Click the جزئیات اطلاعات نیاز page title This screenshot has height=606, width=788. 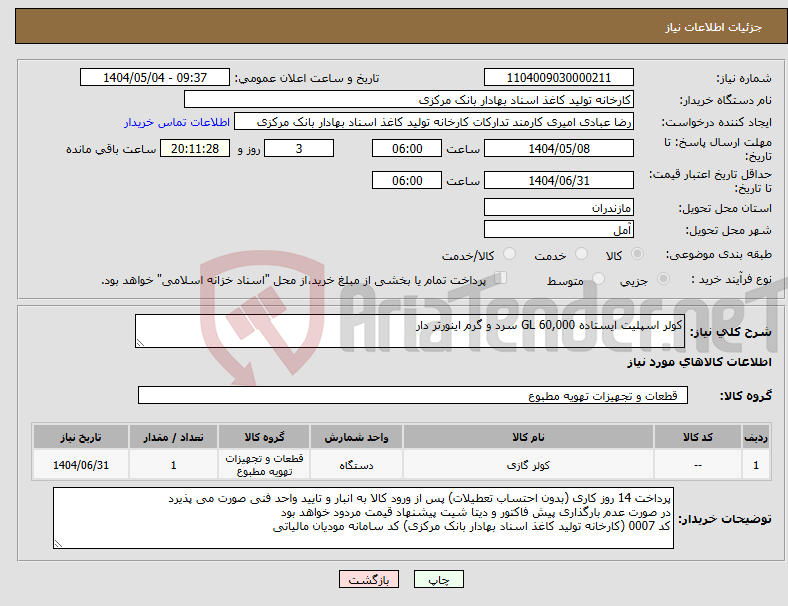[714, 27]
